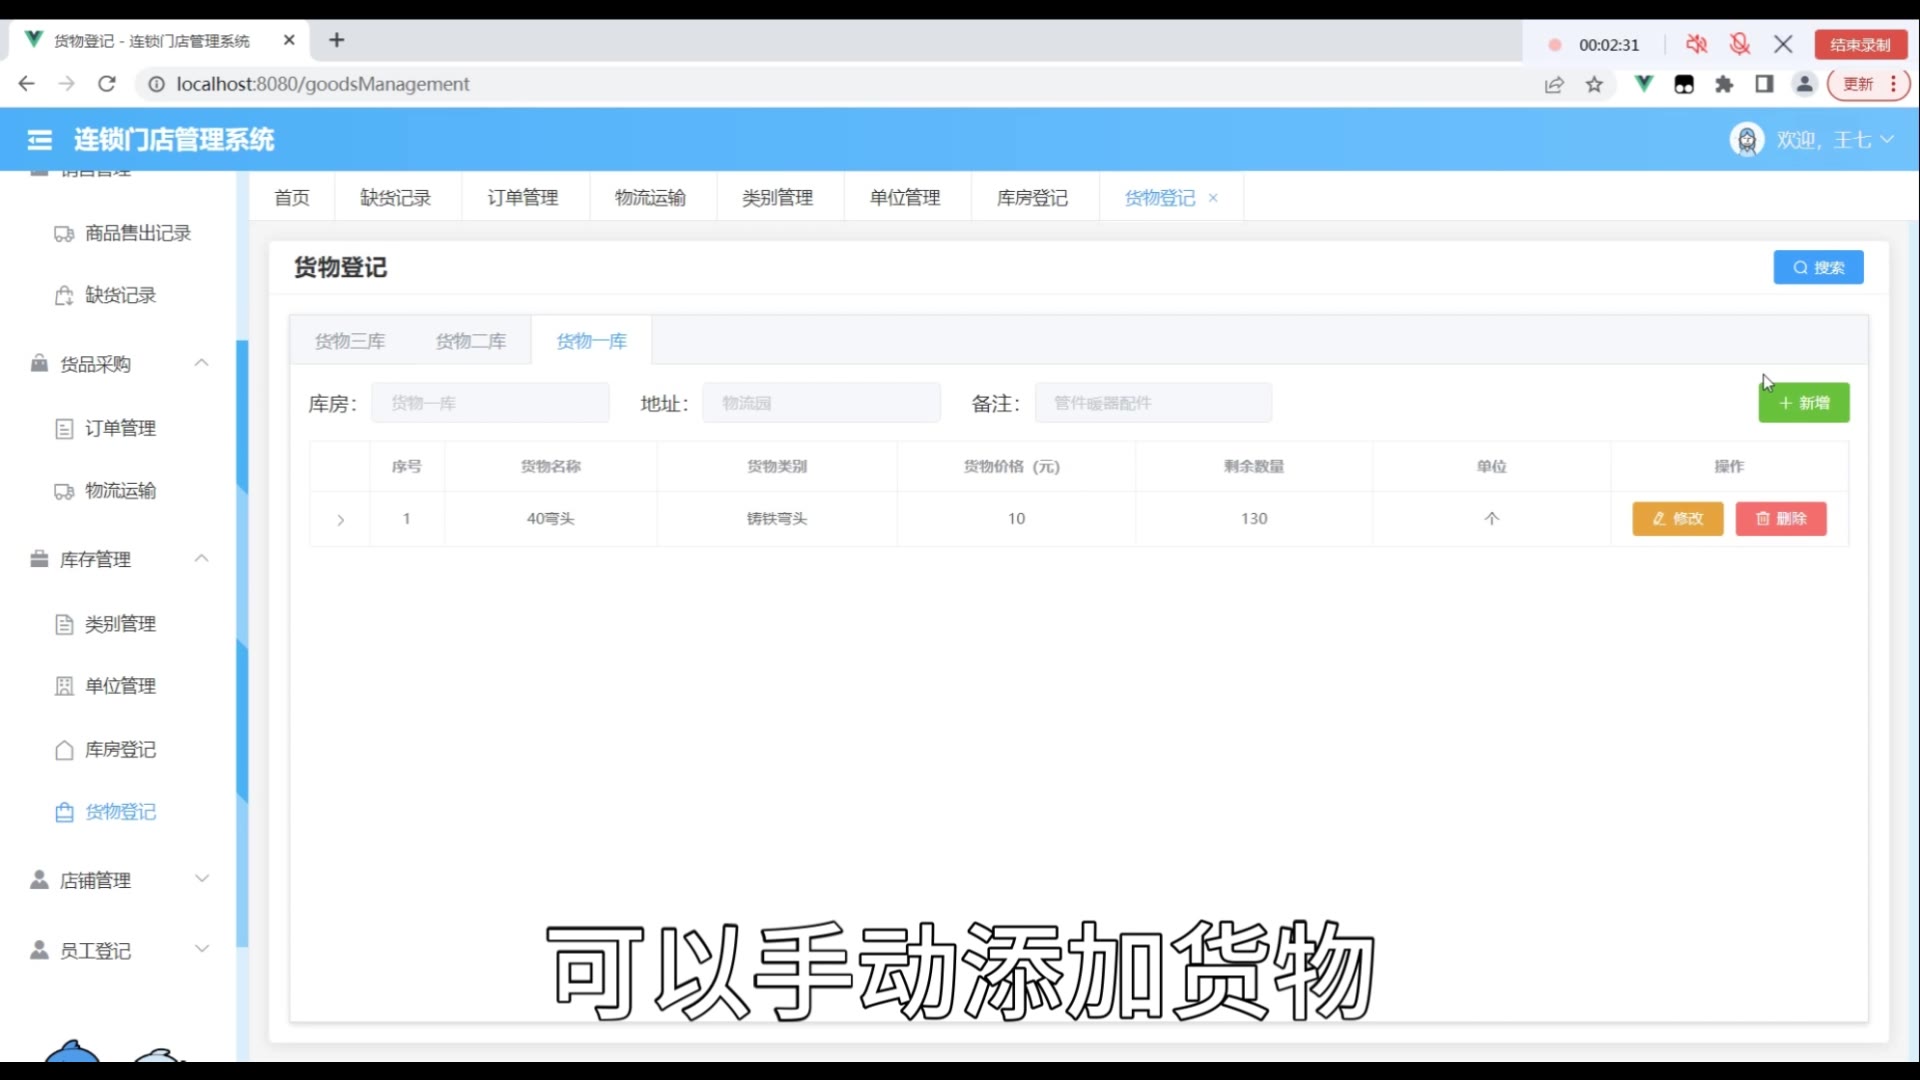Toggle browser side panel icon
Image resolution: width=1920 pixels, height=1080 pixels.
point(1764,84)
